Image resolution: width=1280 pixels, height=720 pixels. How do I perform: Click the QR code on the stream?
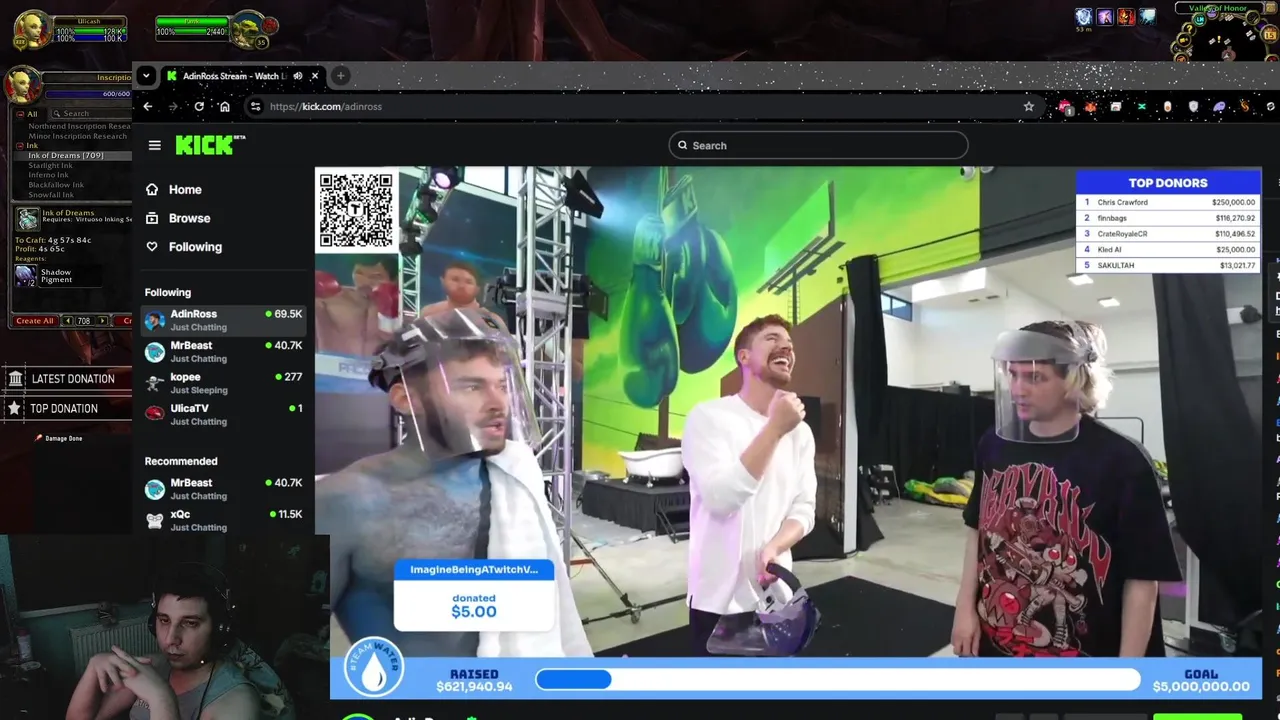click(356, 209)
